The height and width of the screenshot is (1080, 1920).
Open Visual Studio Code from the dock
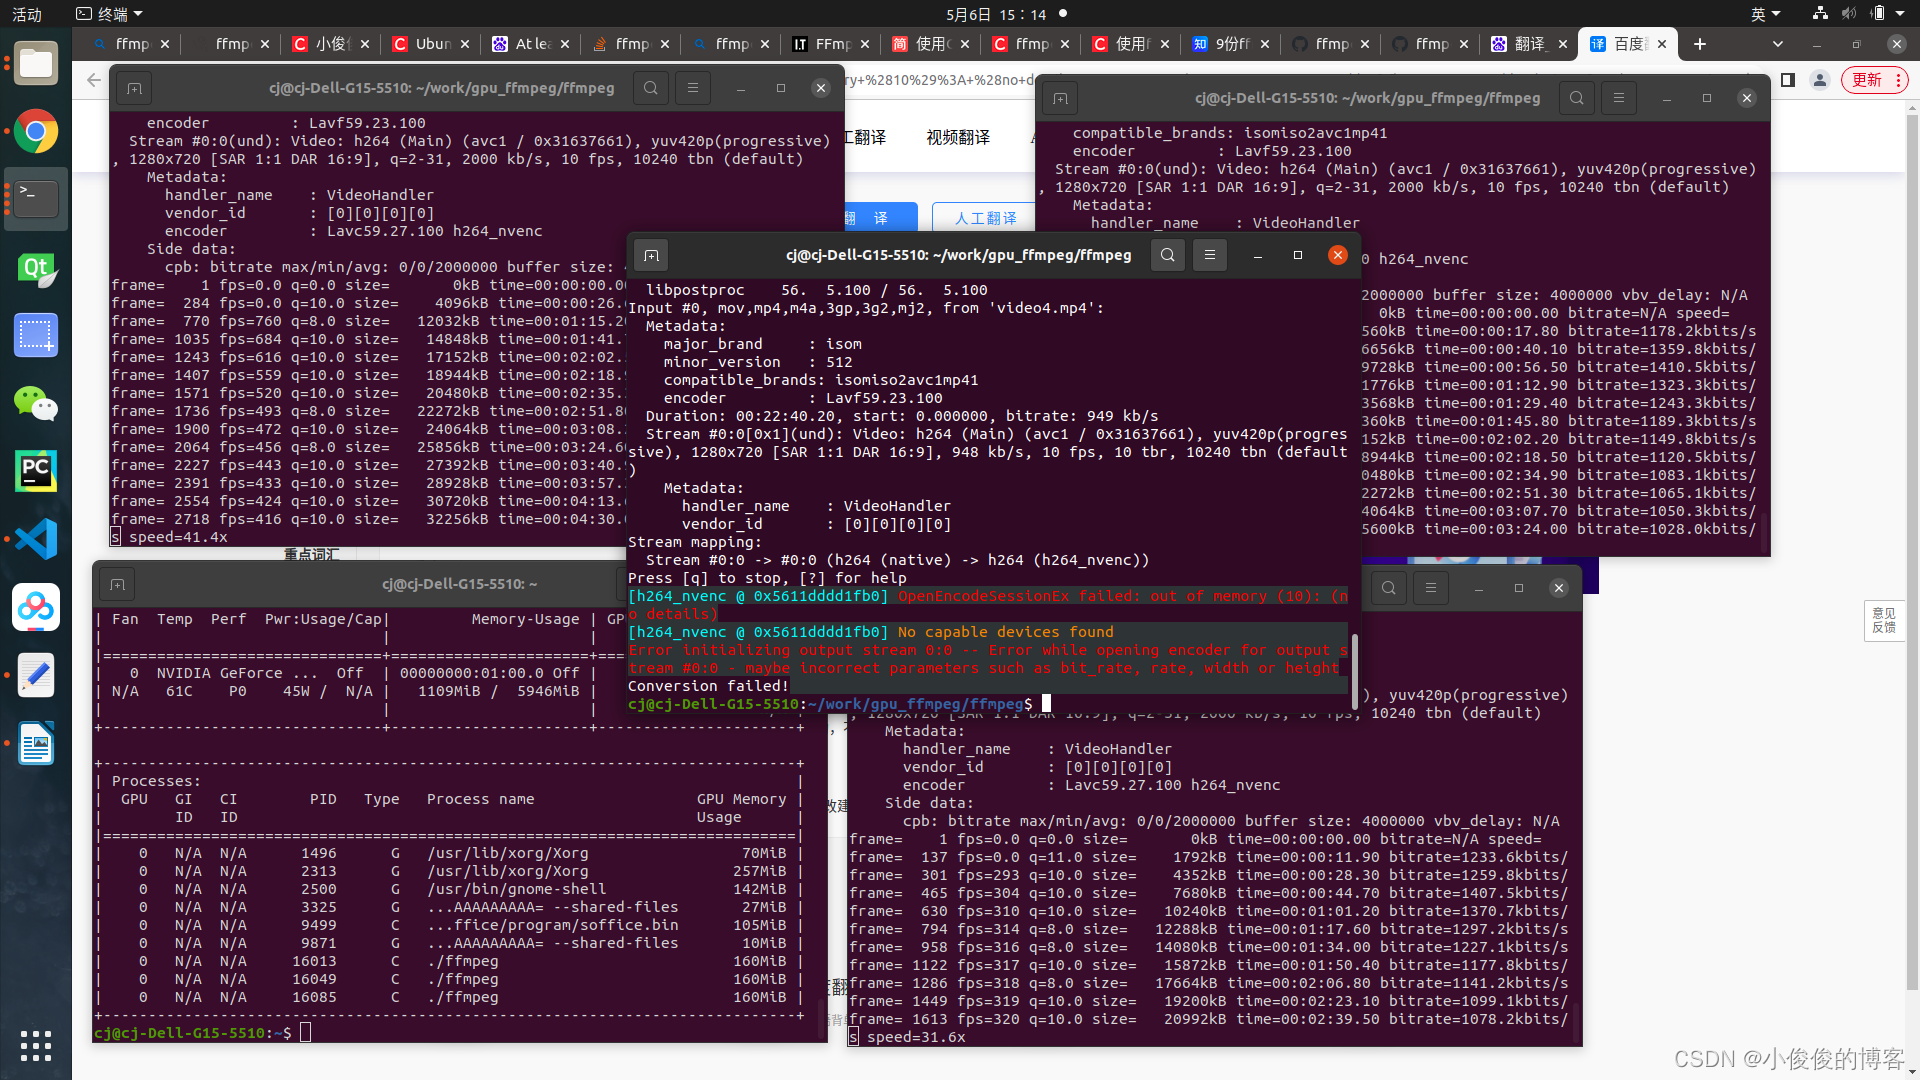point(36,539)
